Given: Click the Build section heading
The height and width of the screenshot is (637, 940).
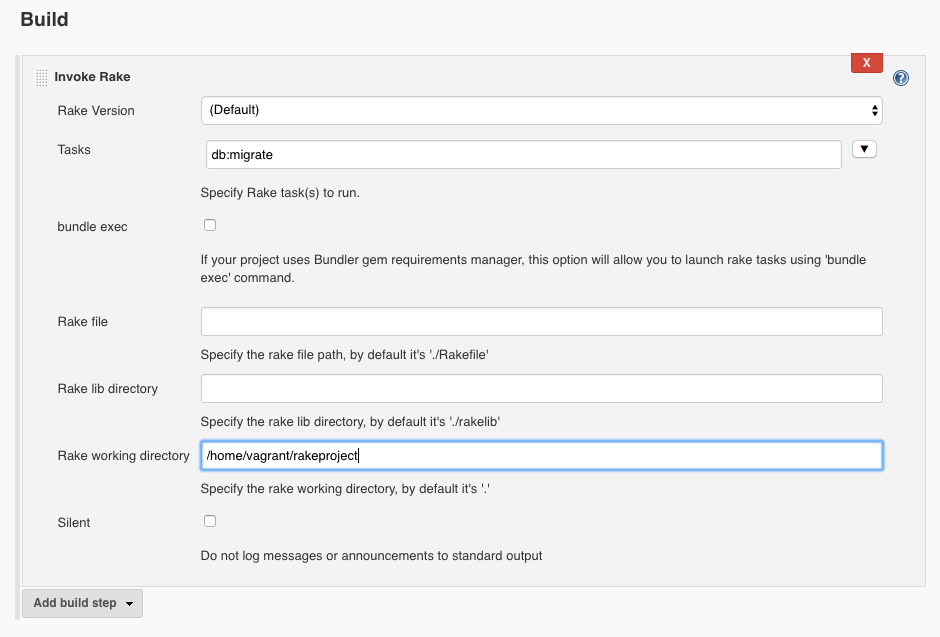Looking at the screenshot, I should (44, 19).
